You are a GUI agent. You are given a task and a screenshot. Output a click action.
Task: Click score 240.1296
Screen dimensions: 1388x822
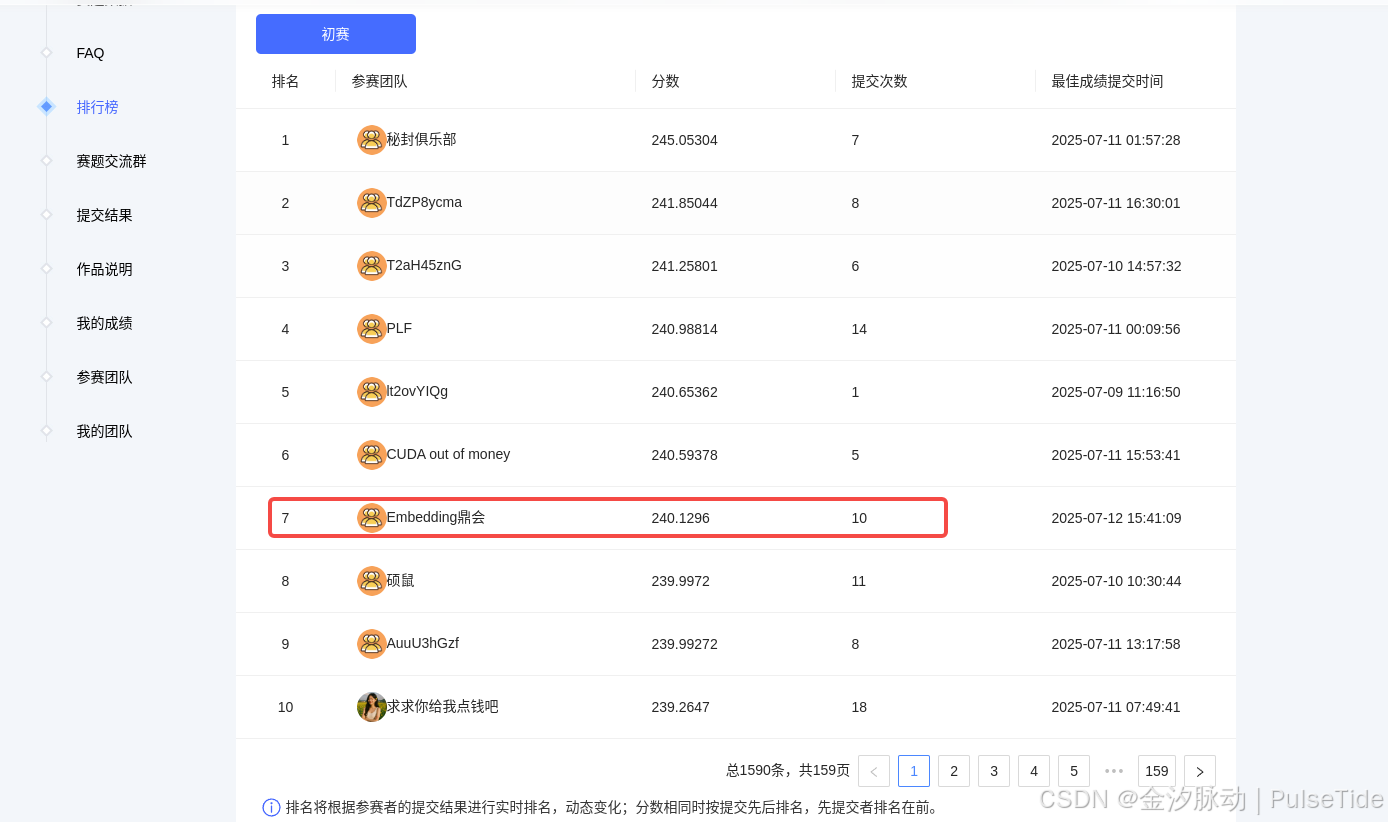coord(680,518)
